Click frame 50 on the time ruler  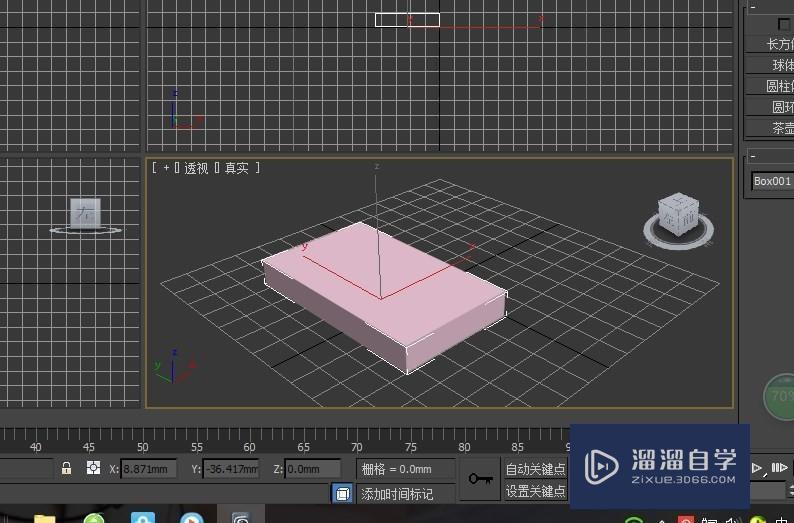click(x=142, y=447)
